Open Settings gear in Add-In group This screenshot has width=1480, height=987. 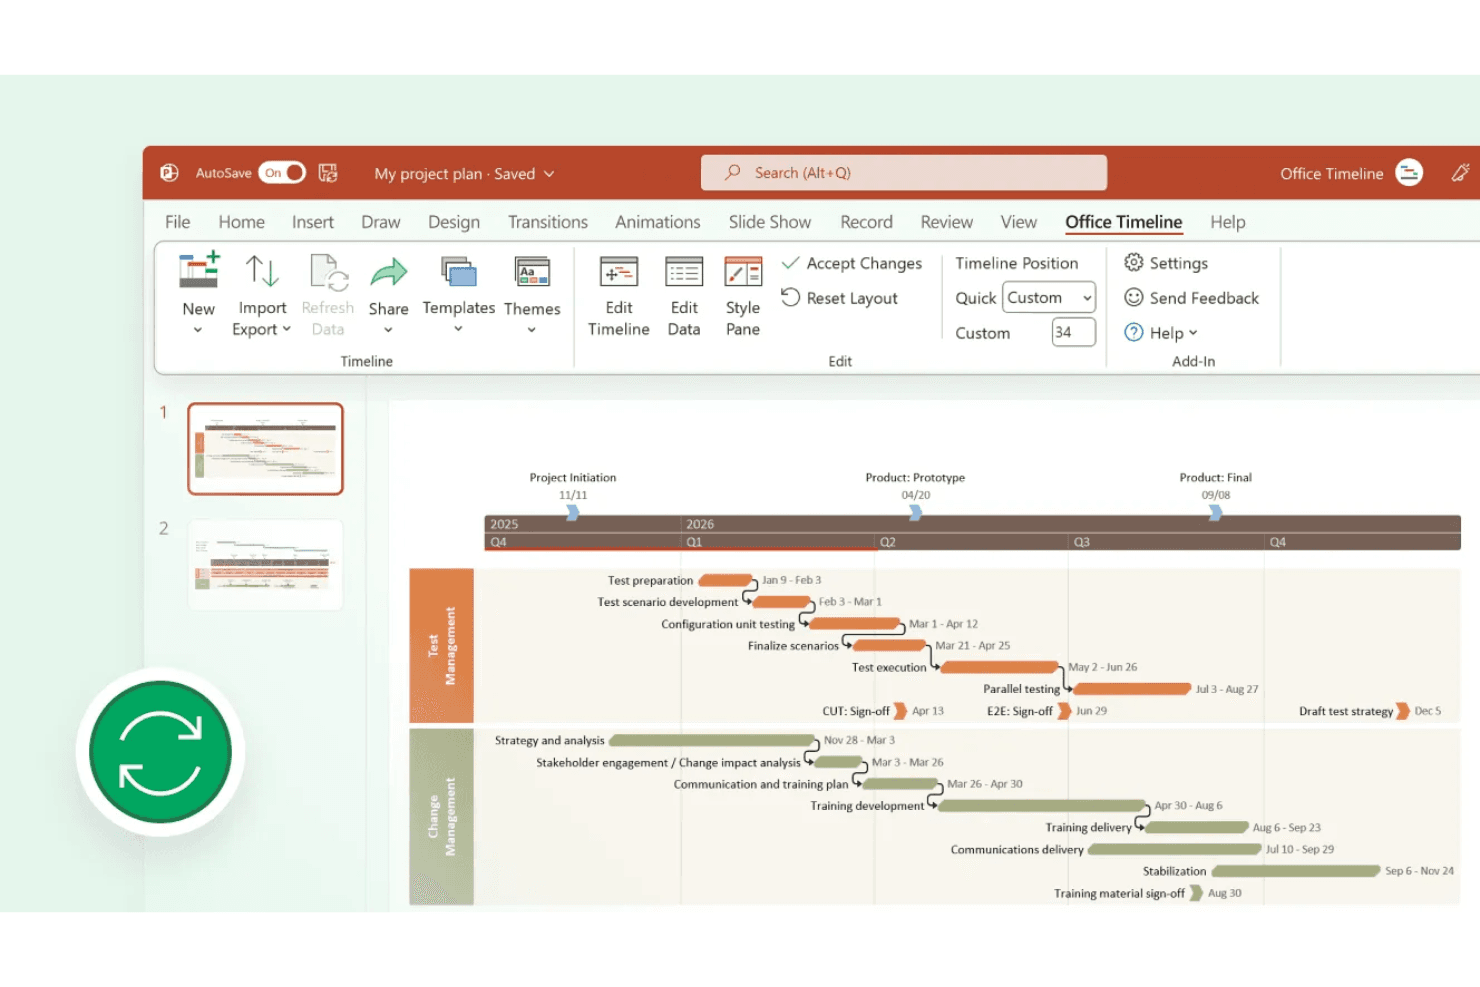tap(1134, 262)
